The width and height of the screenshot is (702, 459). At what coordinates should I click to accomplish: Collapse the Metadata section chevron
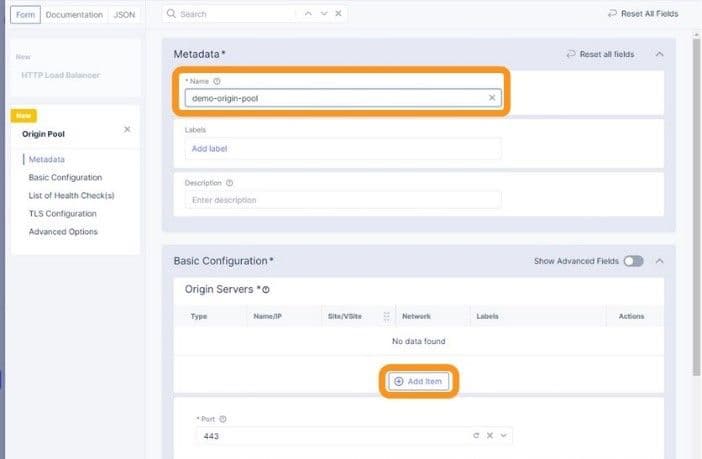tap(659, 54)
